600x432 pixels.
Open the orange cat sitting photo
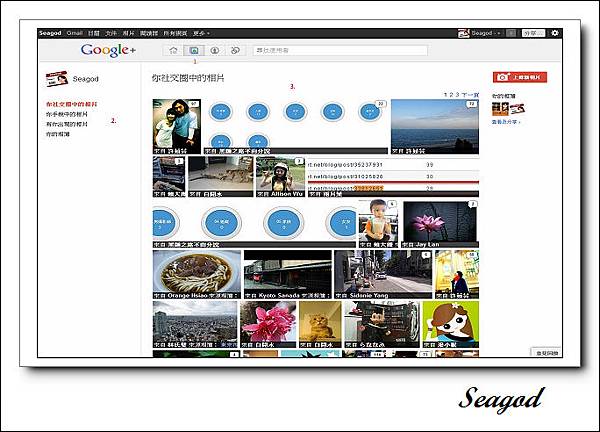pyautogui.click(x=320, y=324)
